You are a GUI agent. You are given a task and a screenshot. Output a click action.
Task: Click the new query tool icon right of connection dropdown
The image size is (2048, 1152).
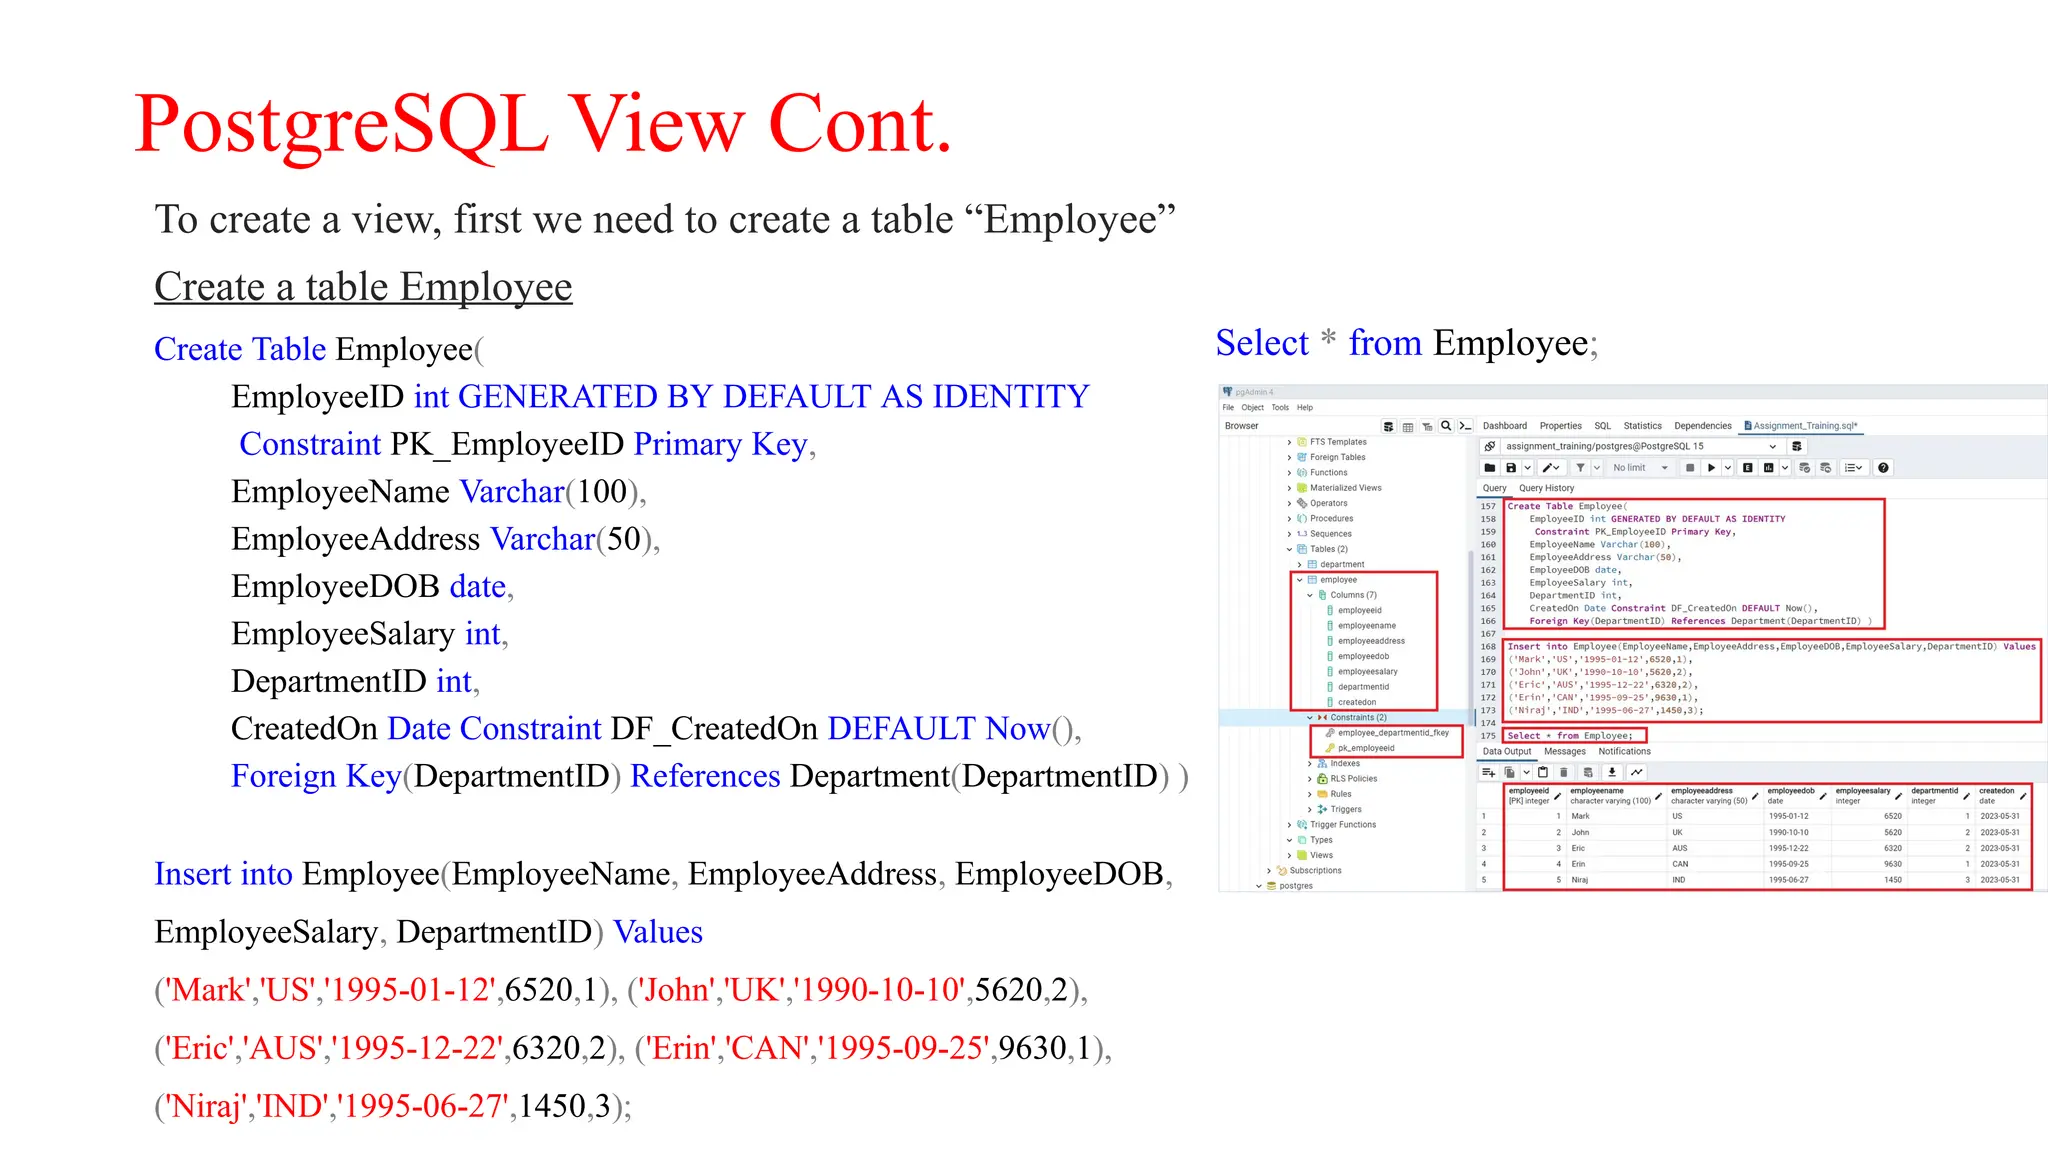1797,446
